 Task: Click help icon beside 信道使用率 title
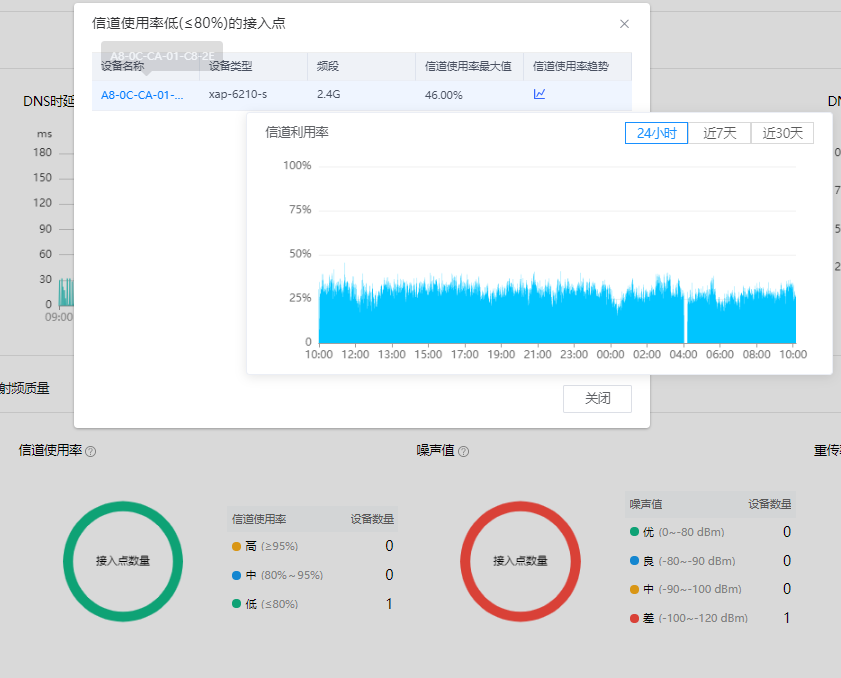[91, 452]
